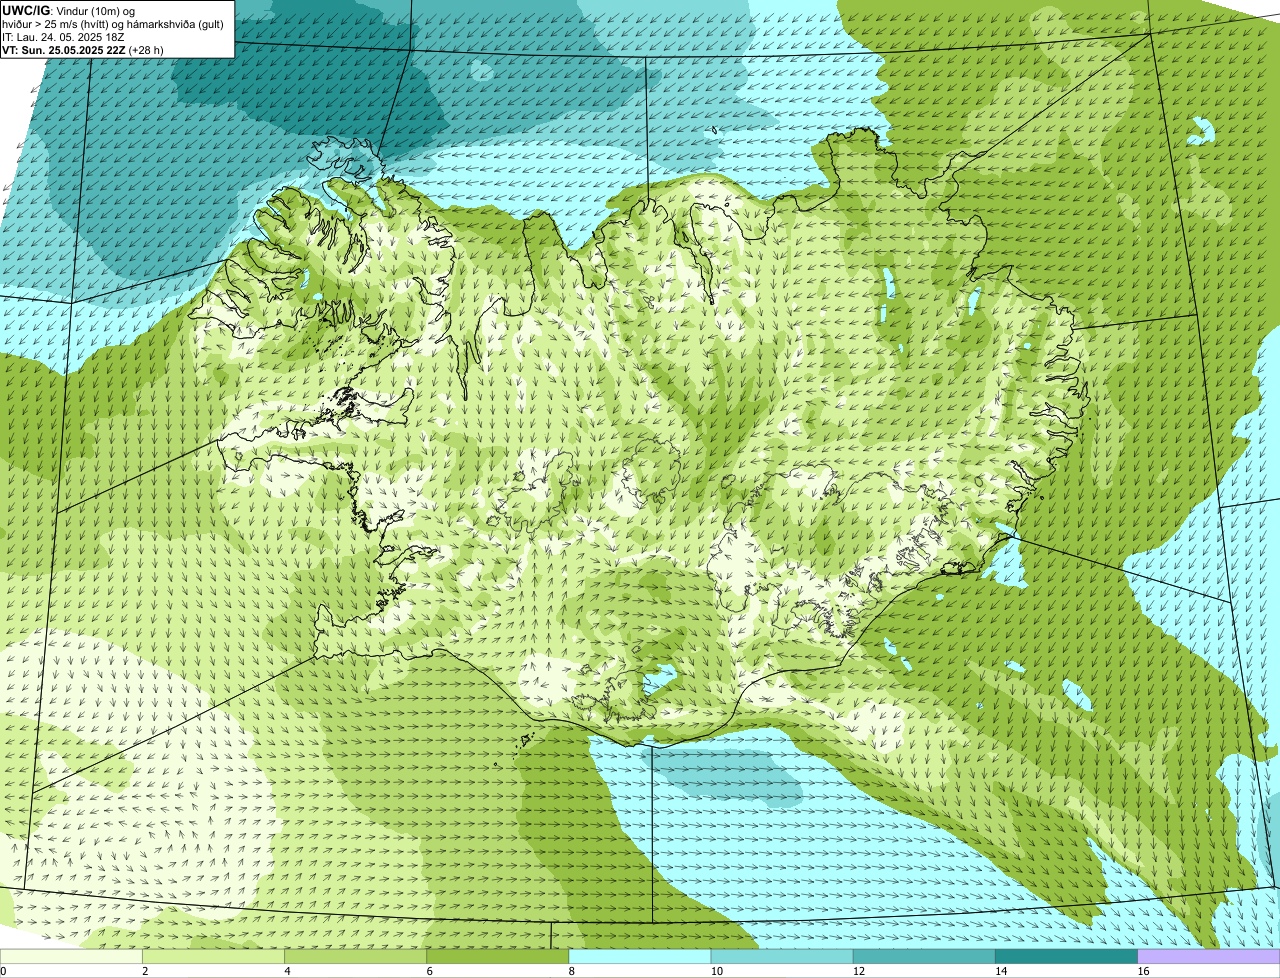Click the legend label '8'
Image resolution: width=1280 pixels, height=978 pixels.
571,971
